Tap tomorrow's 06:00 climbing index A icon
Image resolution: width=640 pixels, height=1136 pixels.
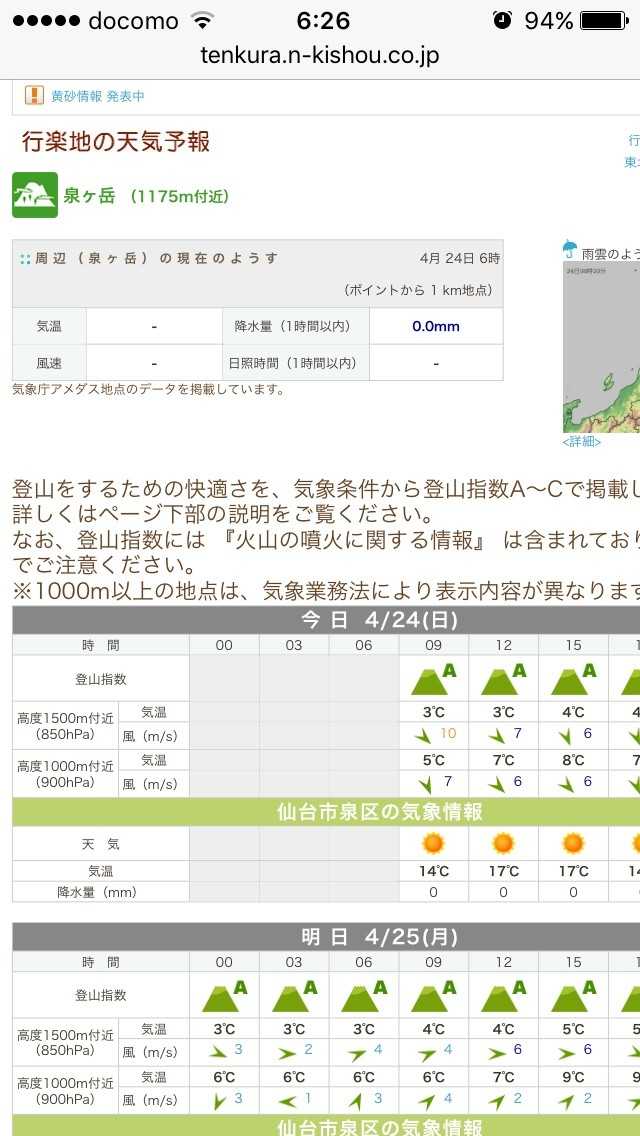pyautogui.click(x=363, y=996)
